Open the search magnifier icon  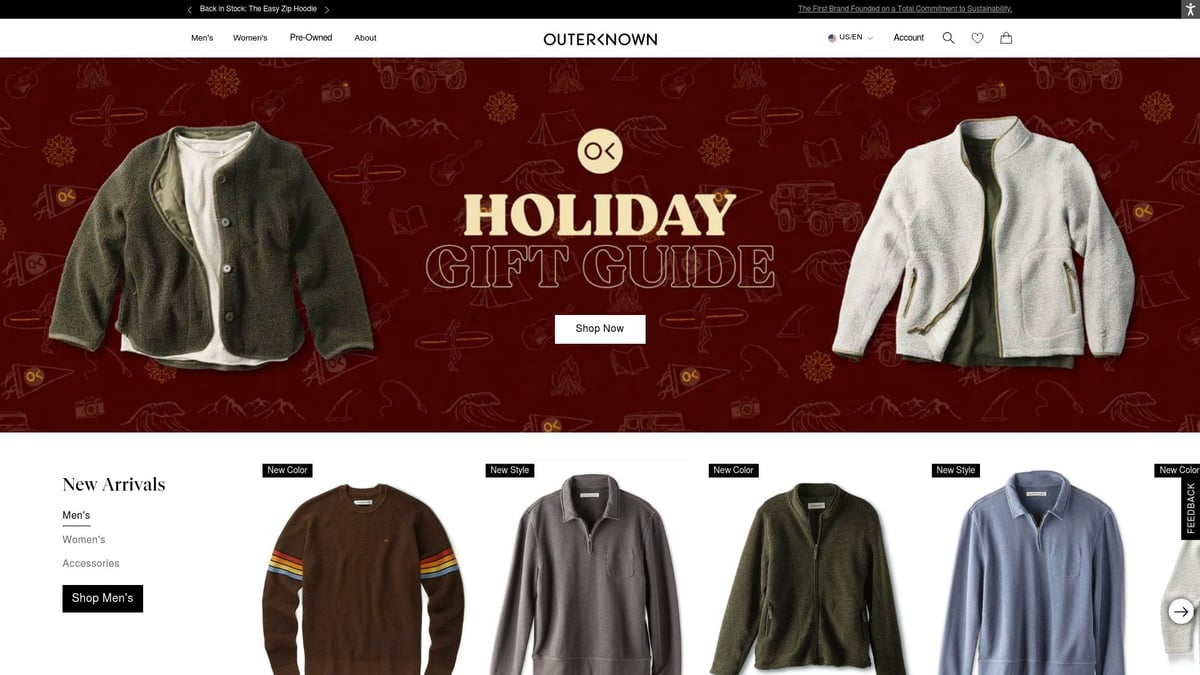(948, 38)
